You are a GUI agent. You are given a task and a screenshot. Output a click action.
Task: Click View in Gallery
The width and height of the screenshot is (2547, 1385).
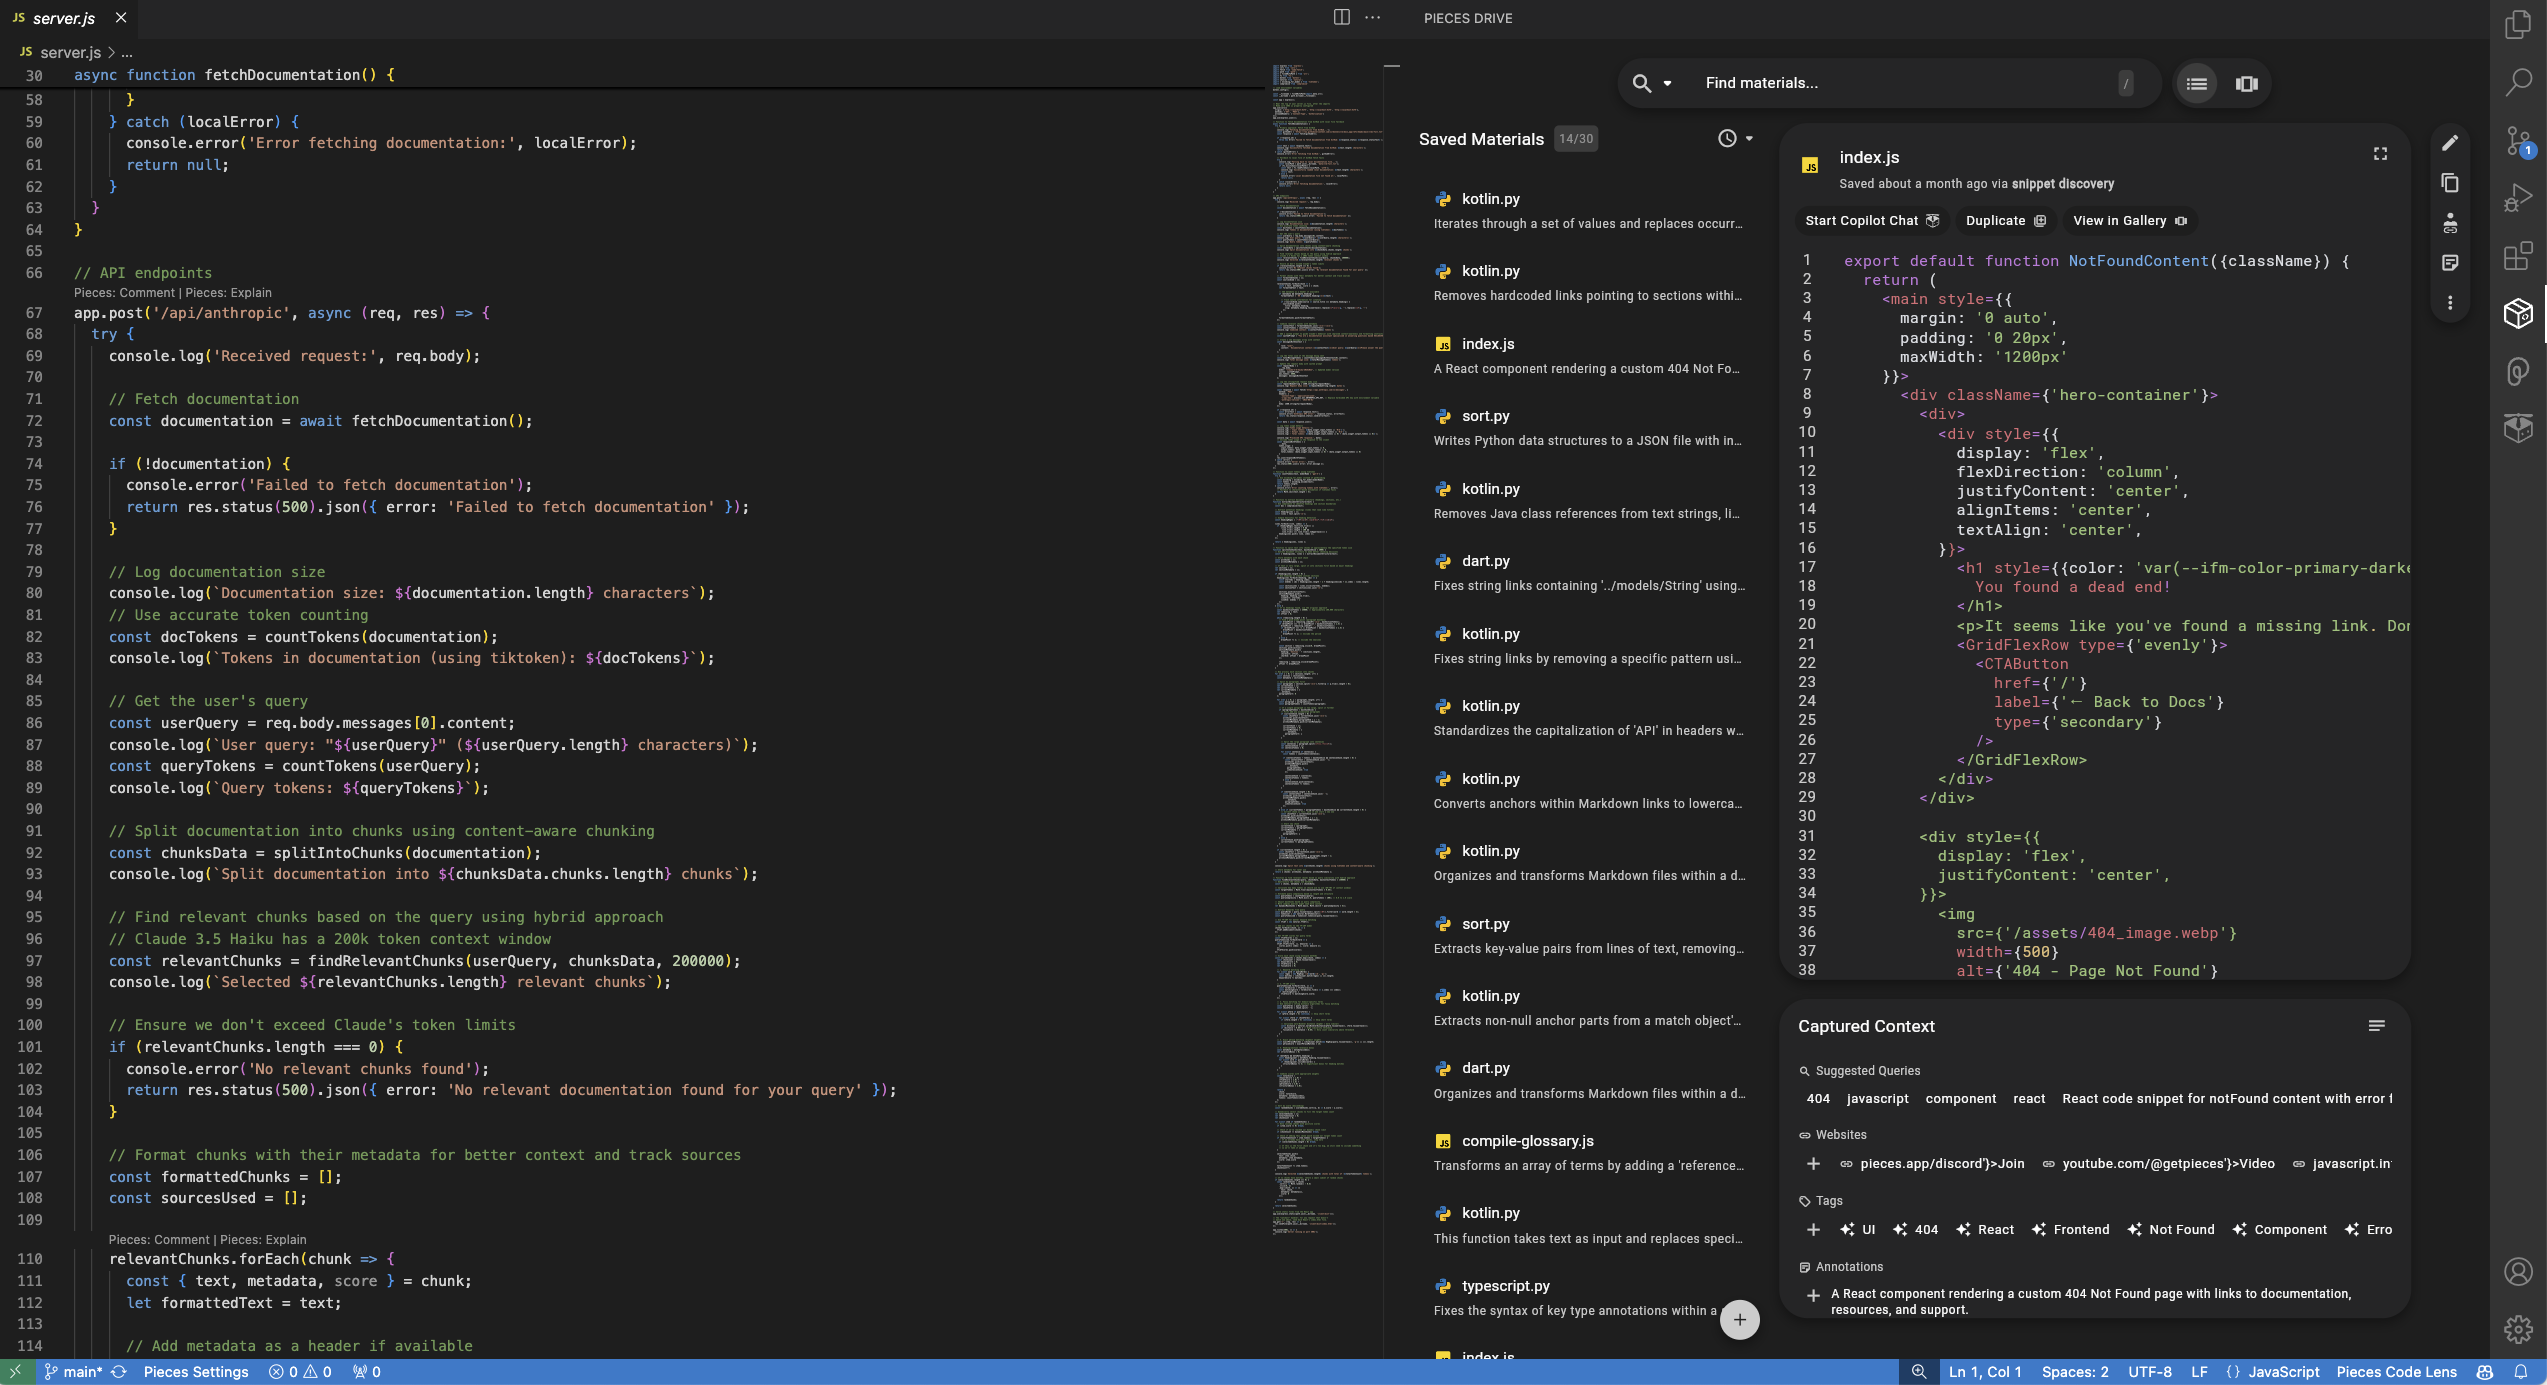2129,221
